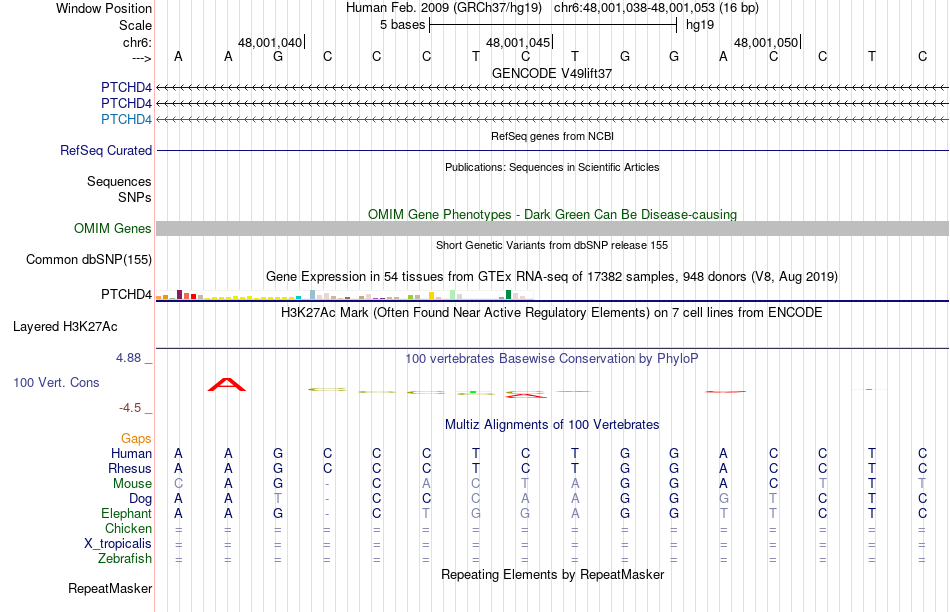Click the tall red A in the PhyloP conservation track

tap(227, 385)
